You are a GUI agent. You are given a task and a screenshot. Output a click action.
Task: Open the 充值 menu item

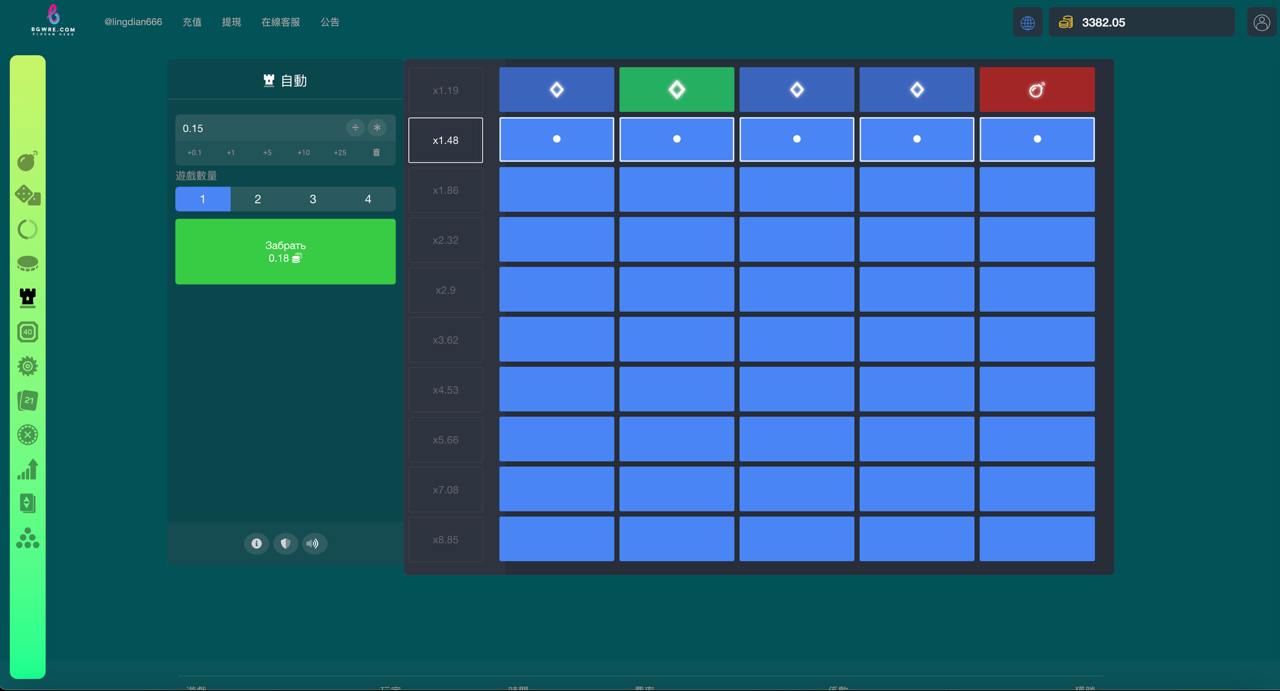192,22
